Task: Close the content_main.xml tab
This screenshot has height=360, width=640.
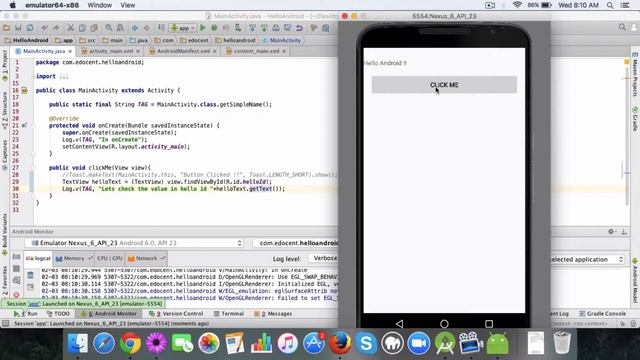Action: click(284, 51)
